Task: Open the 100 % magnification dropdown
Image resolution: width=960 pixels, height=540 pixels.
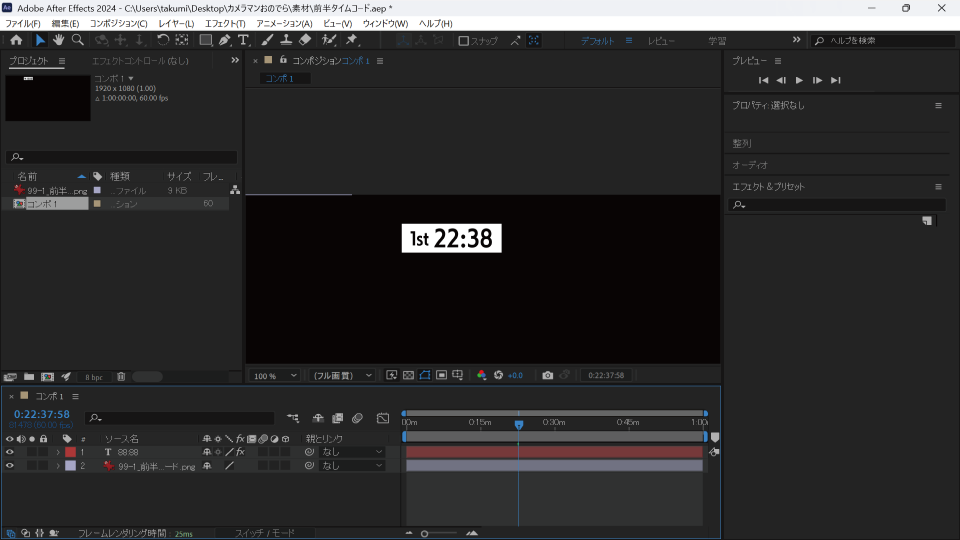Action: pyautogui.click(x=275, y=376)
